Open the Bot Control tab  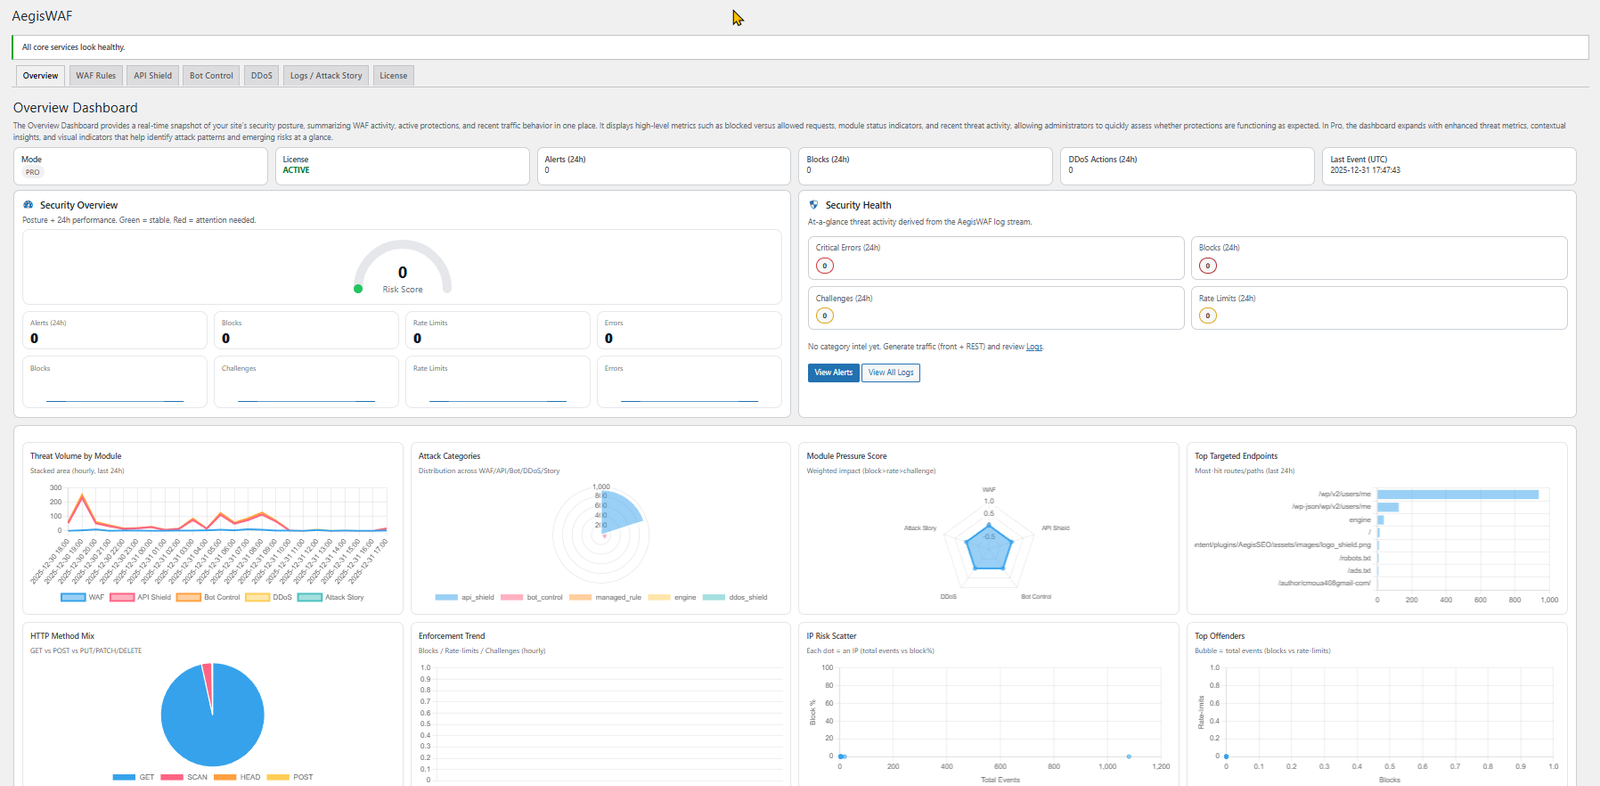click(x=211, y=76)
